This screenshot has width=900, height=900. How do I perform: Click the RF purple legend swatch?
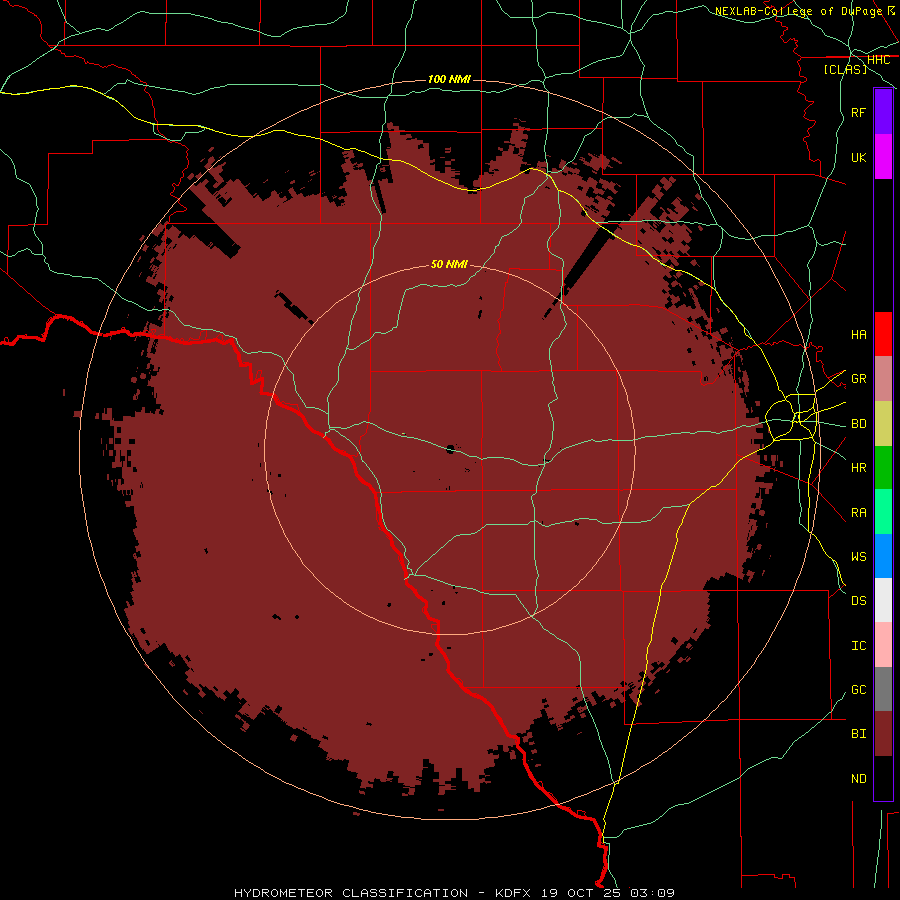883,112
